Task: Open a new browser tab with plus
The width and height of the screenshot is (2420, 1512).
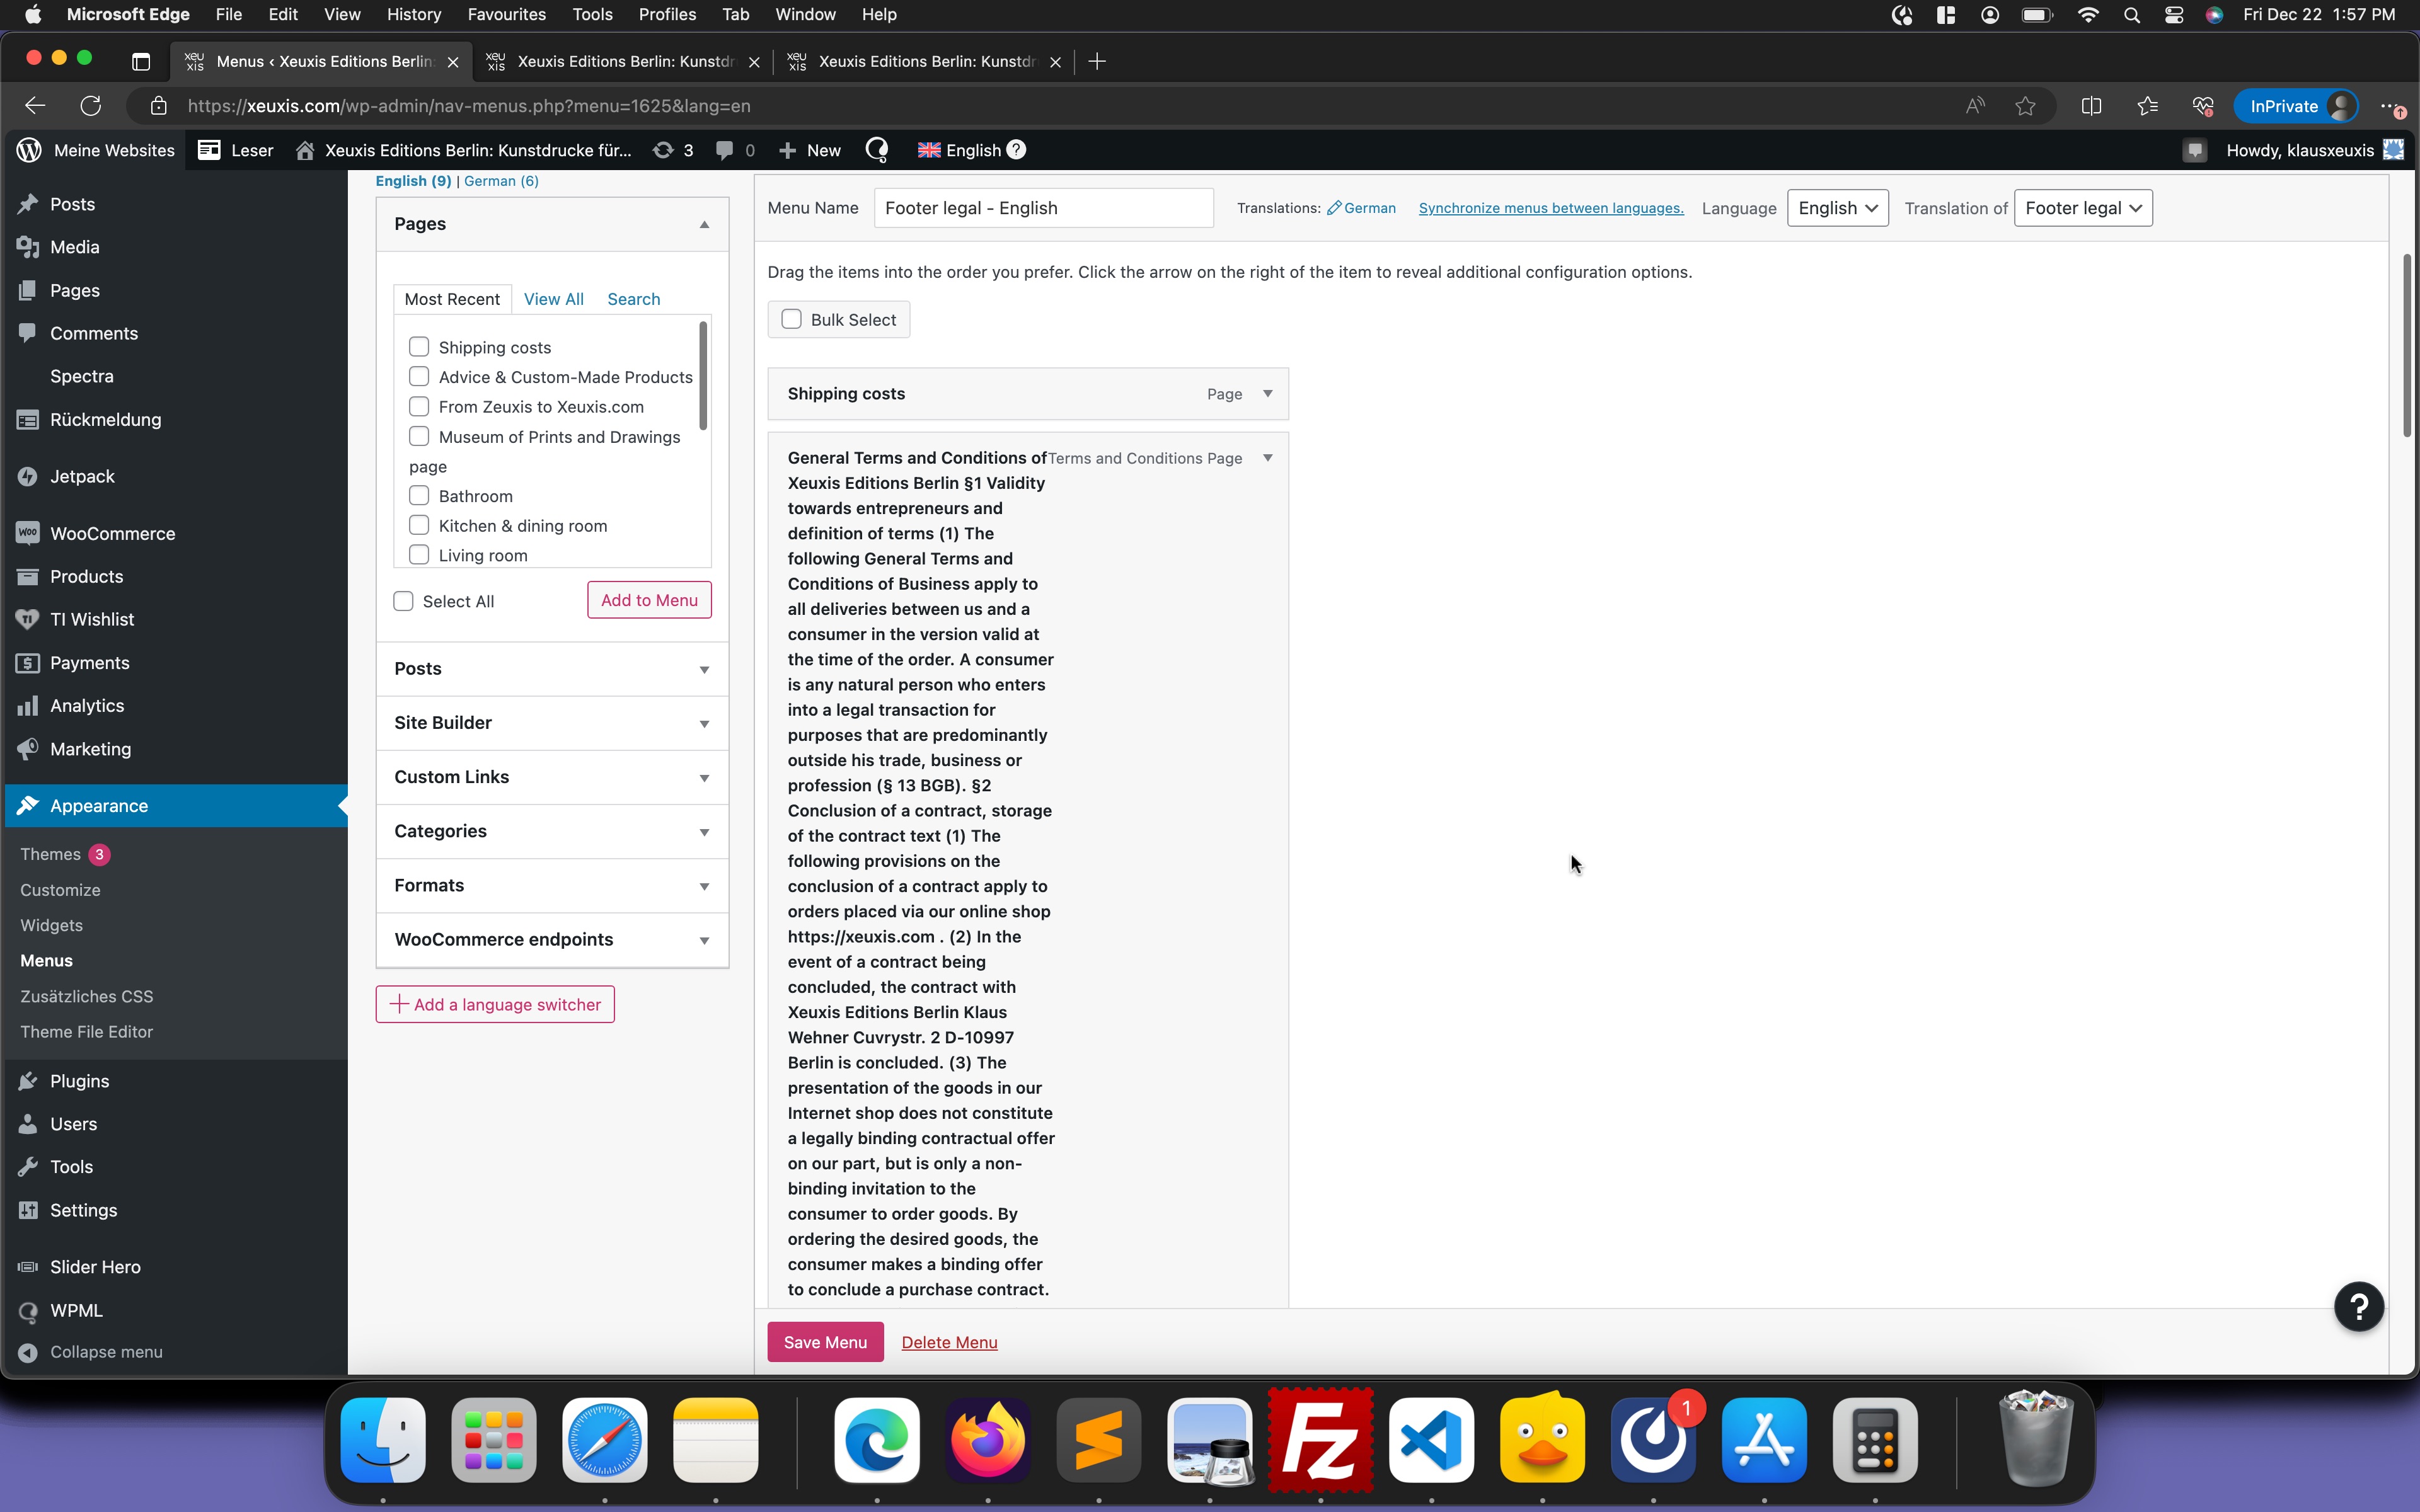Action: (x=1096, y=61)
